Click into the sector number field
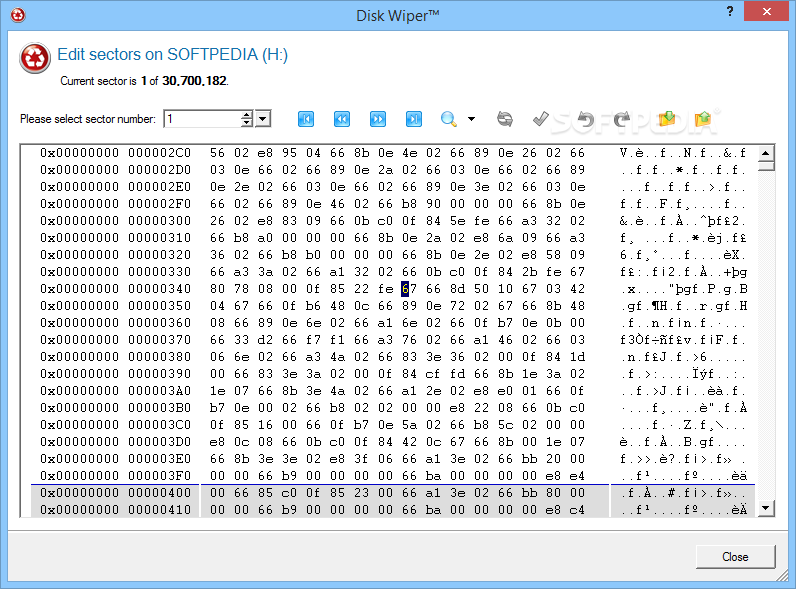The image size is (796, 589). click(203, 119)
